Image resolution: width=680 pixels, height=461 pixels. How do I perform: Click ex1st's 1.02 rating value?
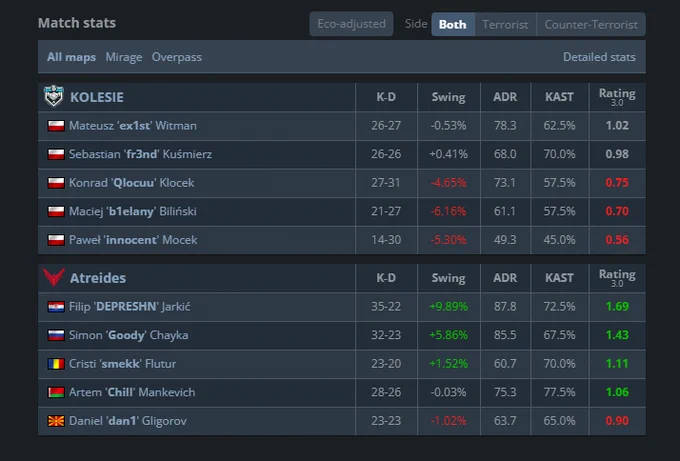(x=617, y=126)
